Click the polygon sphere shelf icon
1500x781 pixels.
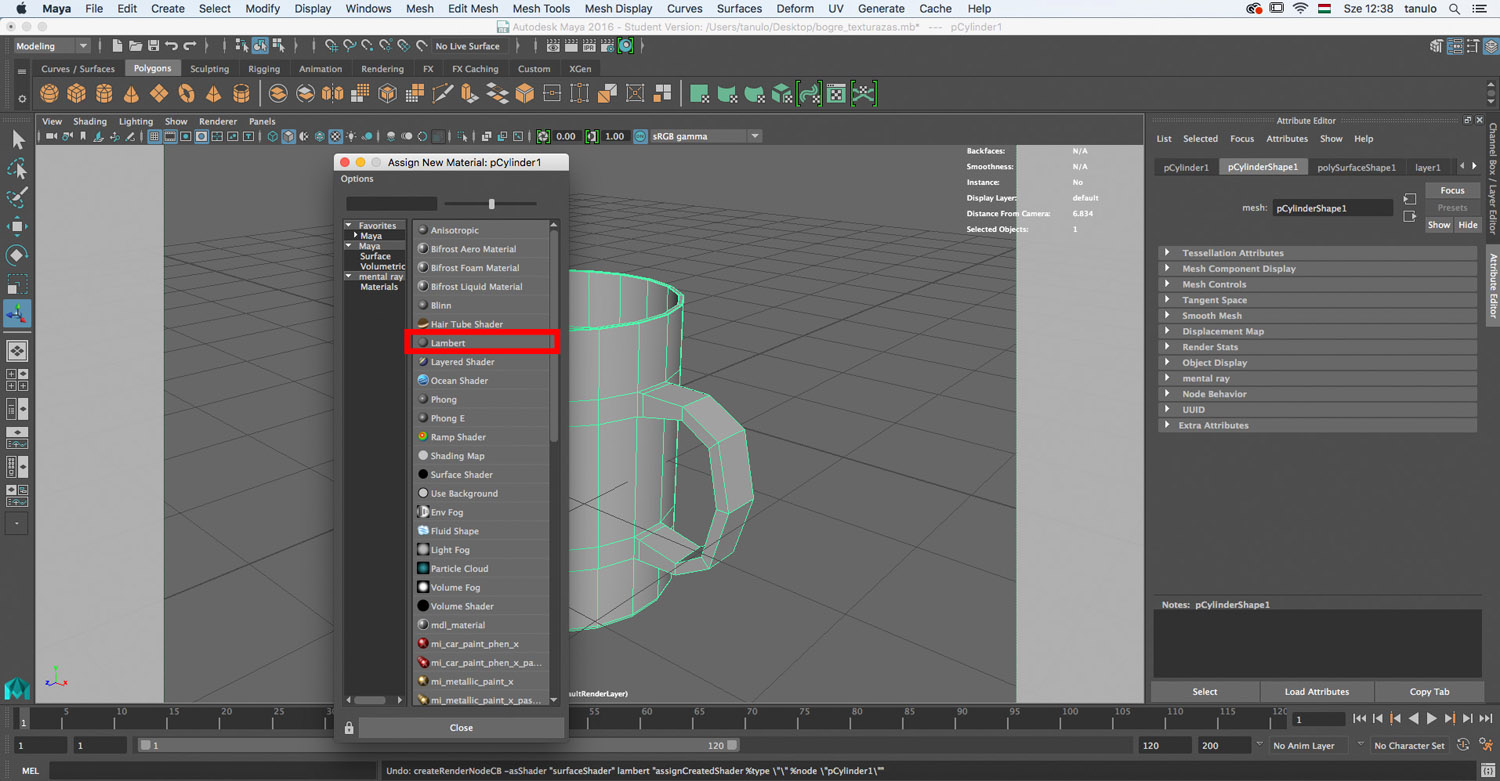tap(49, 94)
